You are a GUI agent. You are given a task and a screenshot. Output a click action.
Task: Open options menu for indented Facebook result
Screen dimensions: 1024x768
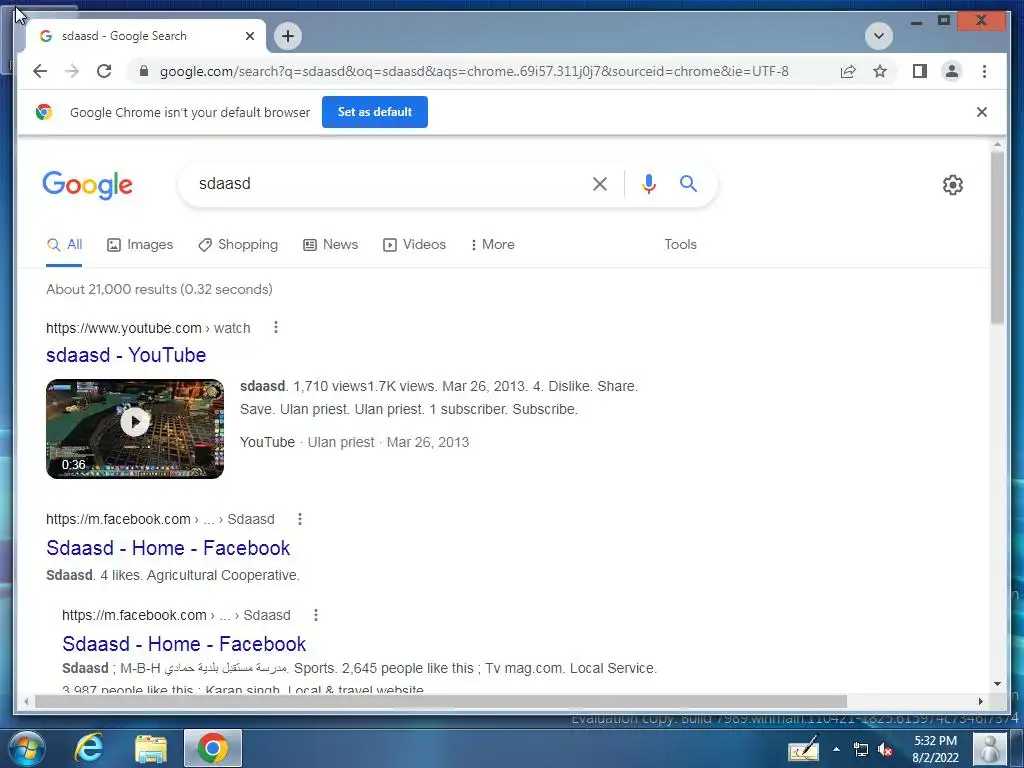click(315, 615)
